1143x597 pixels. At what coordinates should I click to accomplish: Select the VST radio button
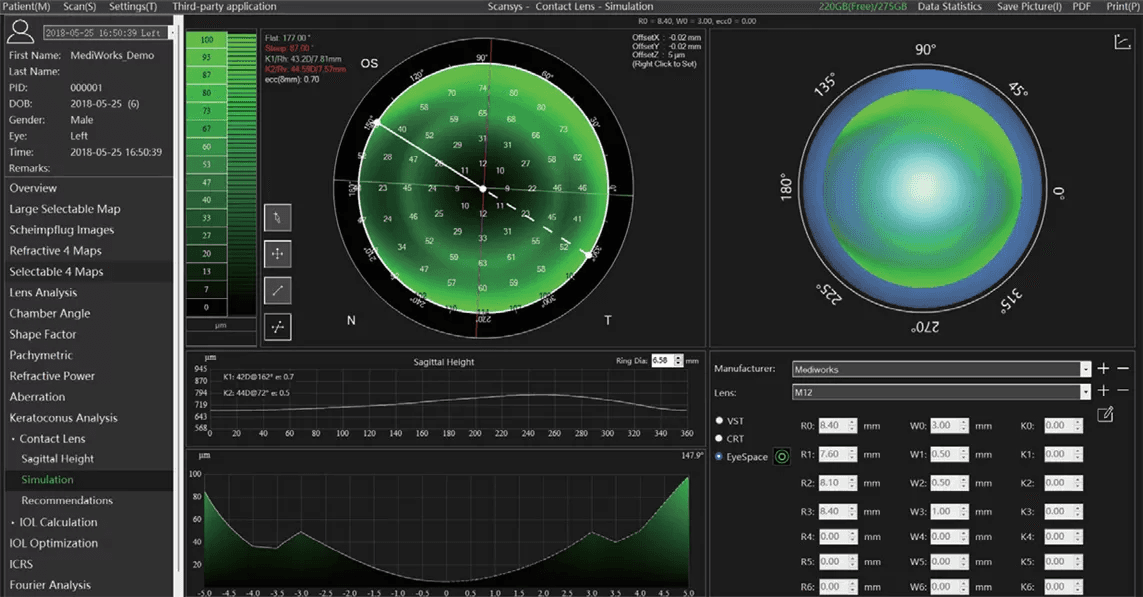[x=720, y=420]
